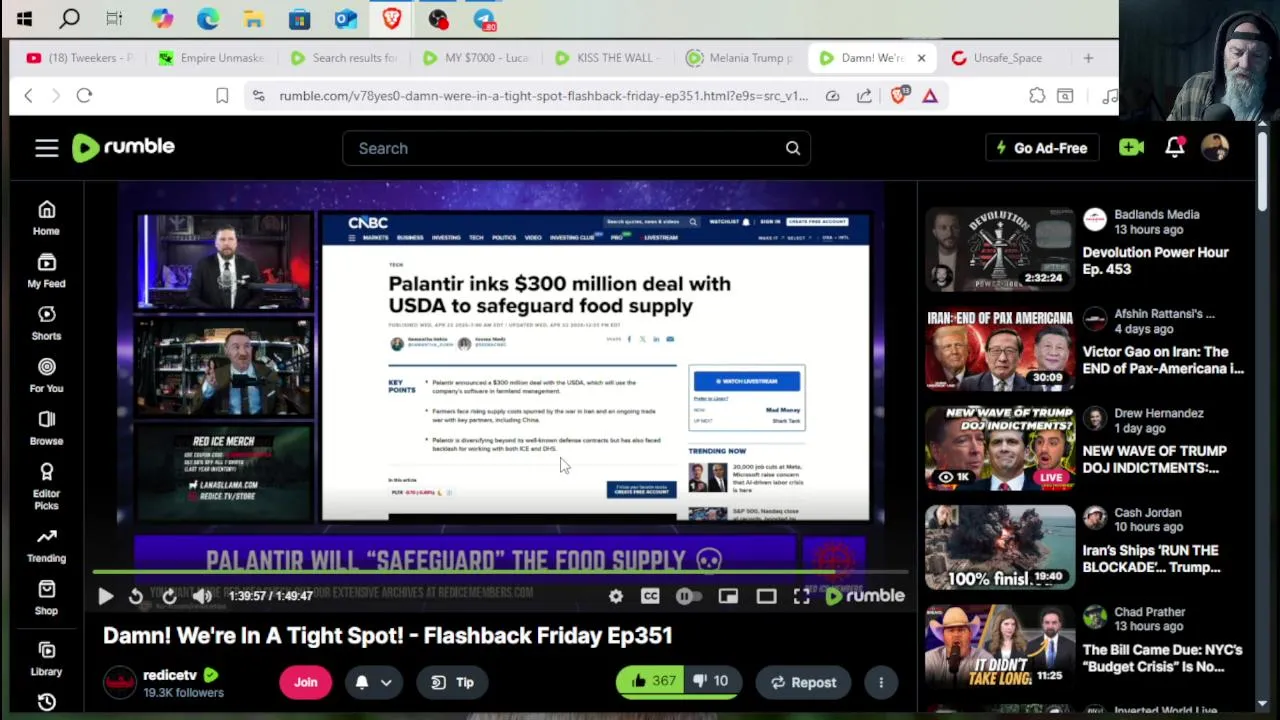Click the Join button
This screenshot has height=720, width=1280.
pos(305,682)
